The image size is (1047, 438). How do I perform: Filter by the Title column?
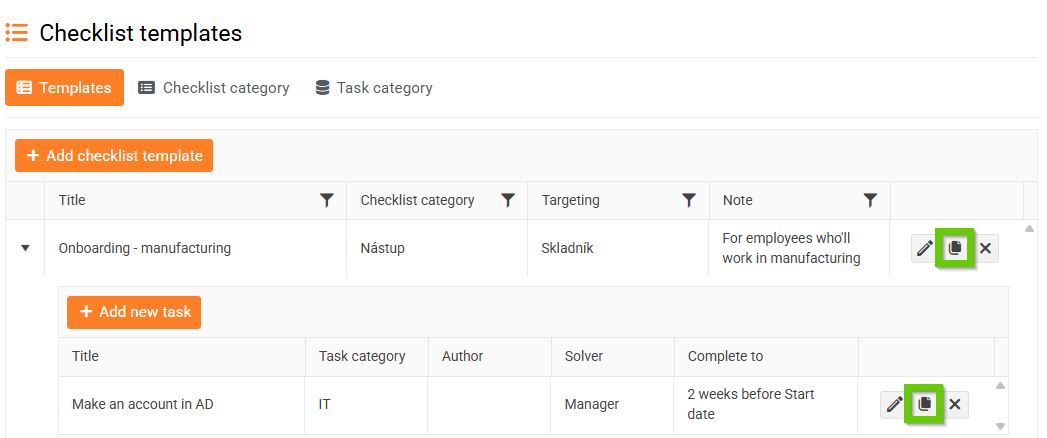coord(326,201)
